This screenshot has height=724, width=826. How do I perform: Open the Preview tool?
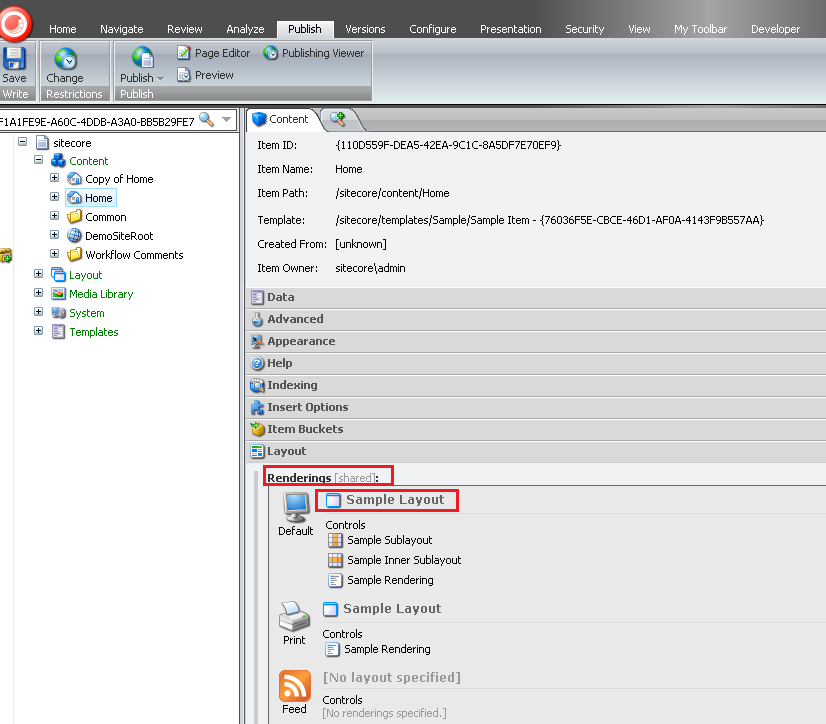tap(205, 75)
